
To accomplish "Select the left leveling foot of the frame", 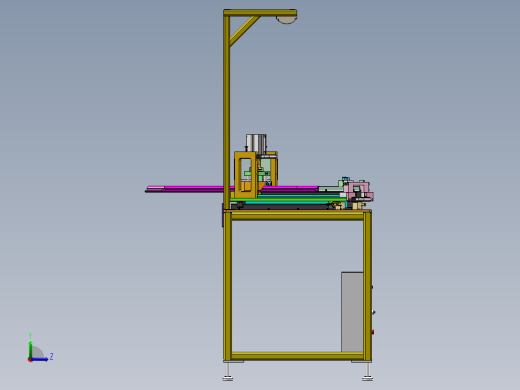I will [228, 372].
